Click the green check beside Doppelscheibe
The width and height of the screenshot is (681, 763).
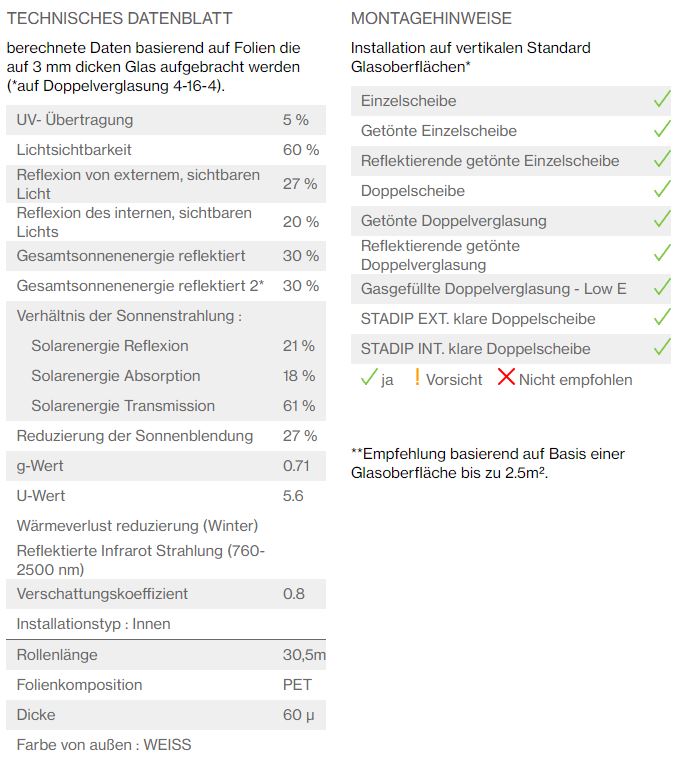pyautogui.click(x=662, y=189)
